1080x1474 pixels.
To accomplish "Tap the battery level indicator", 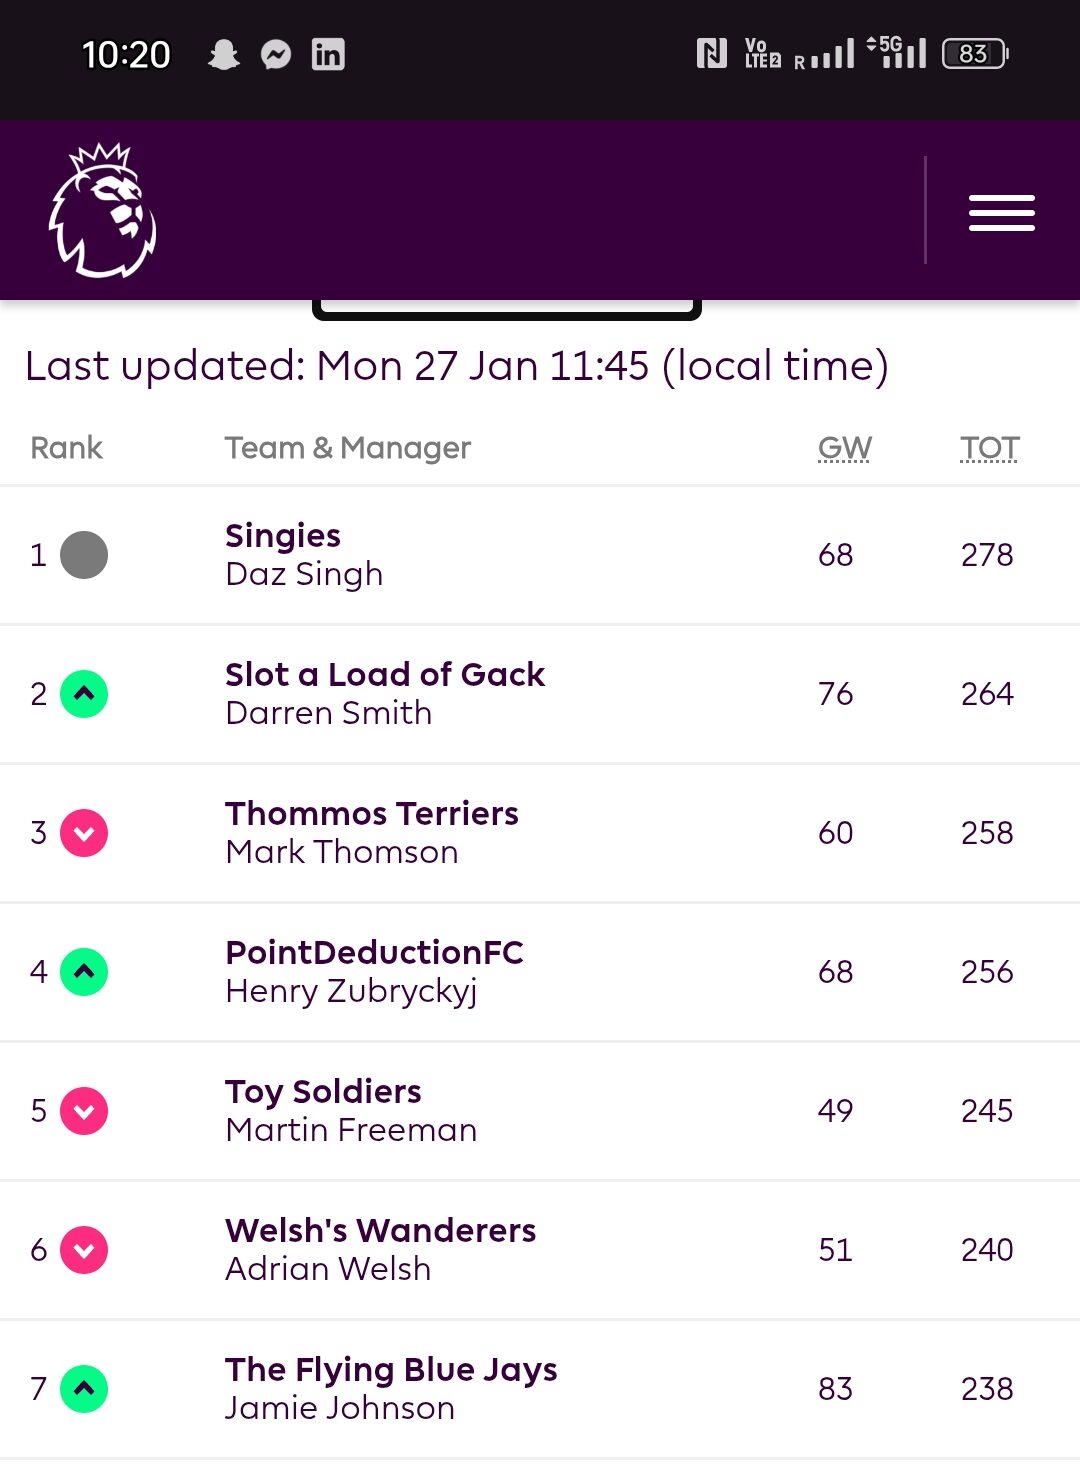I will (975, 53).
